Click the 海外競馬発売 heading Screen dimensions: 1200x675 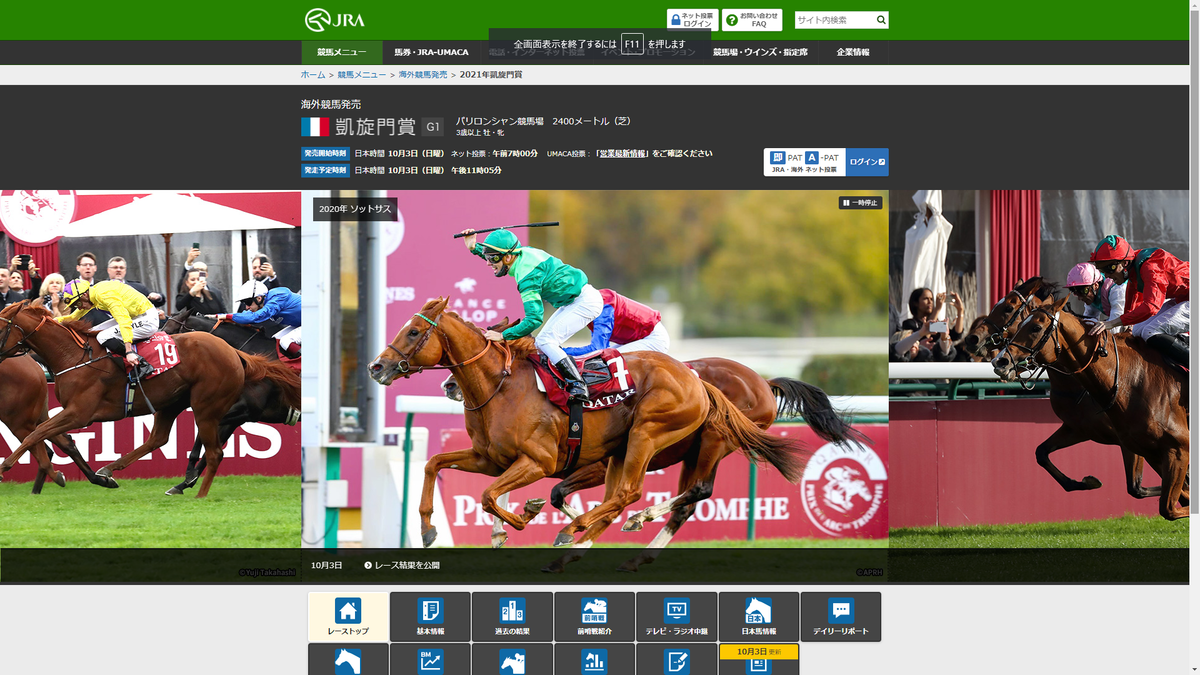[331, 104]
